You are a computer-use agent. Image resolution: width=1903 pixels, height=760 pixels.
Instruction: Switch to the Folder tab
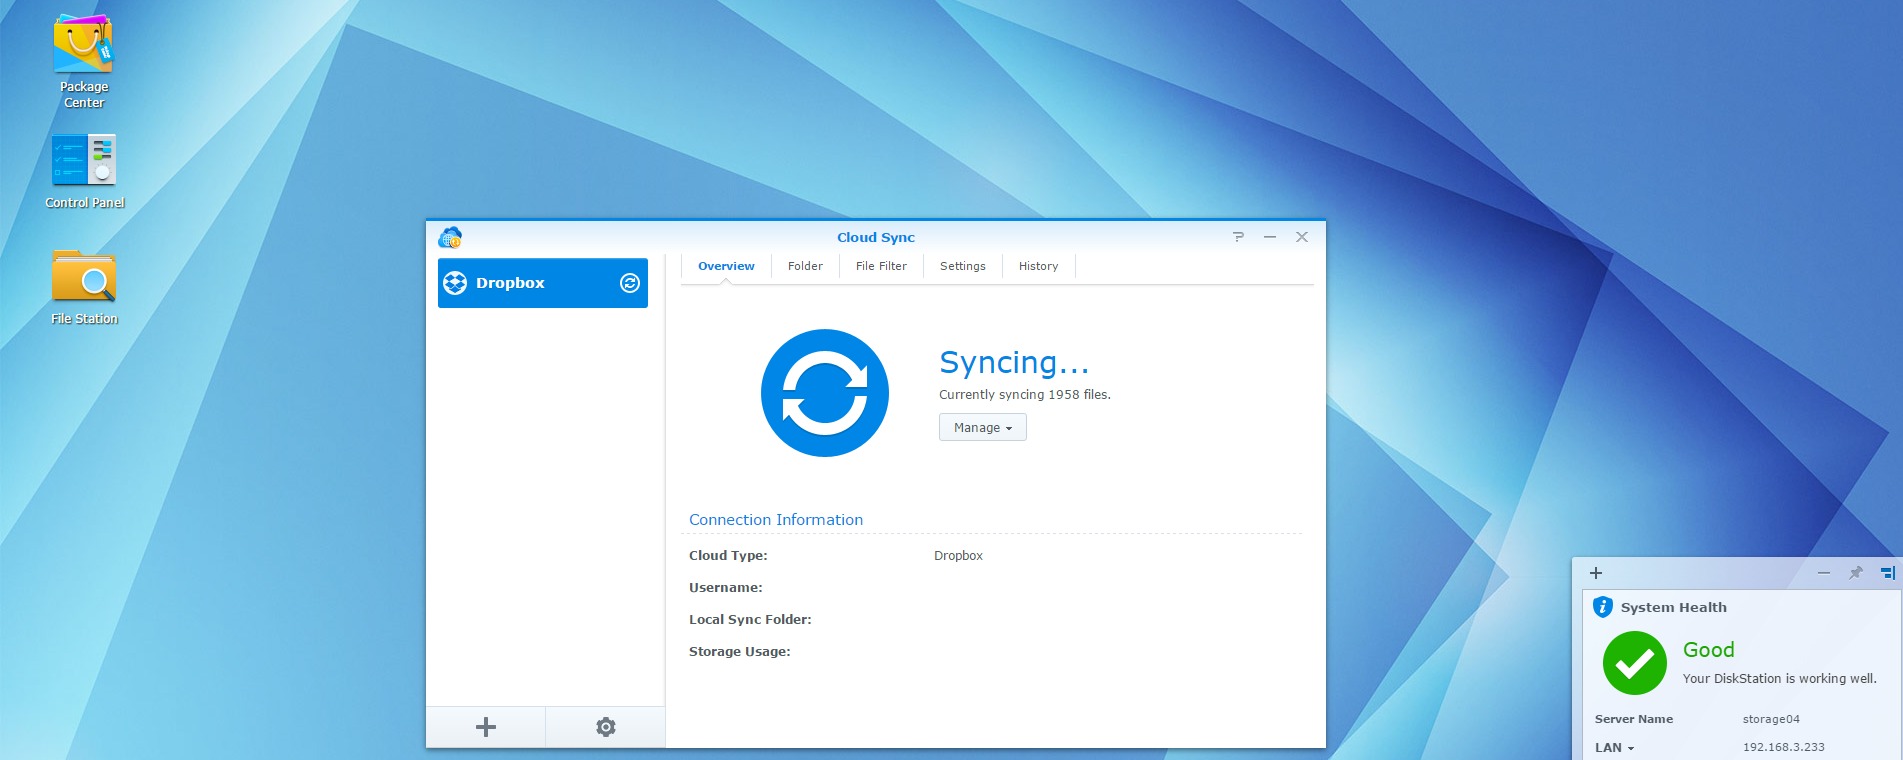(x=805, y=266)
